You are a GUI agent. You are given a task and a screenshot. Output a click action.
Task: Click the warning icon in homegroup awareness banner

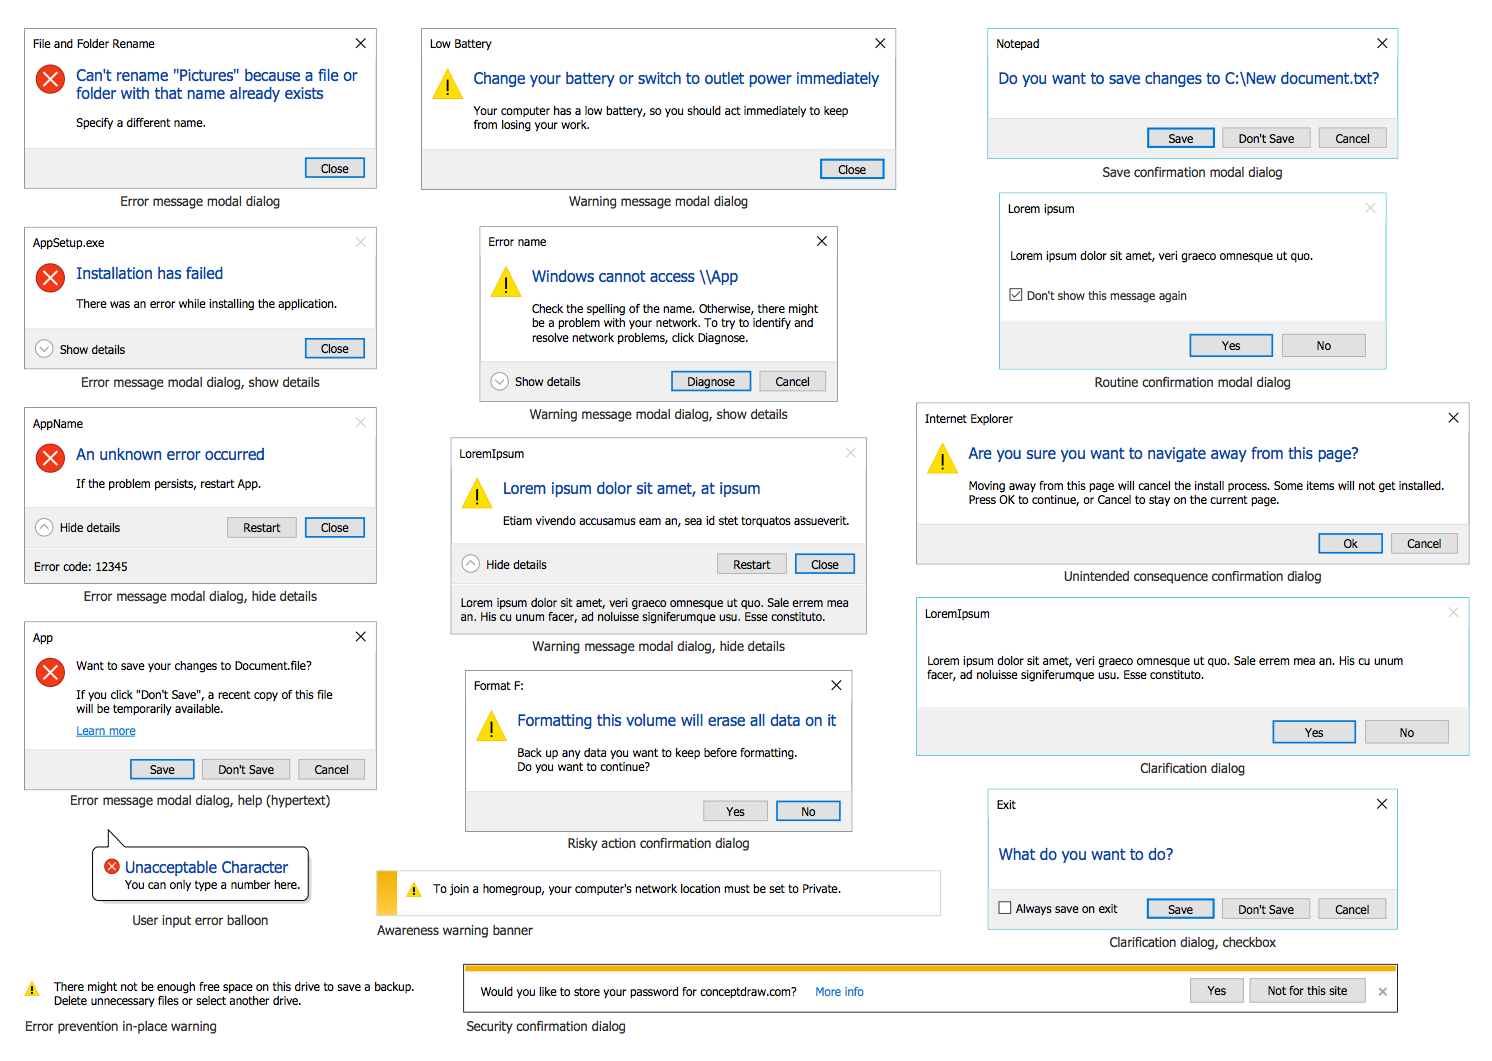pyautogui.click(x=414, y=890)
